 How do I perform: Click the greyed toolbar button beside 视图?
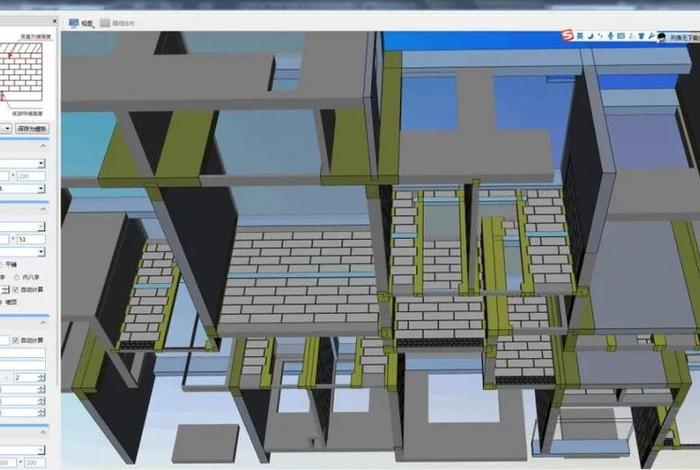(117, 23)
